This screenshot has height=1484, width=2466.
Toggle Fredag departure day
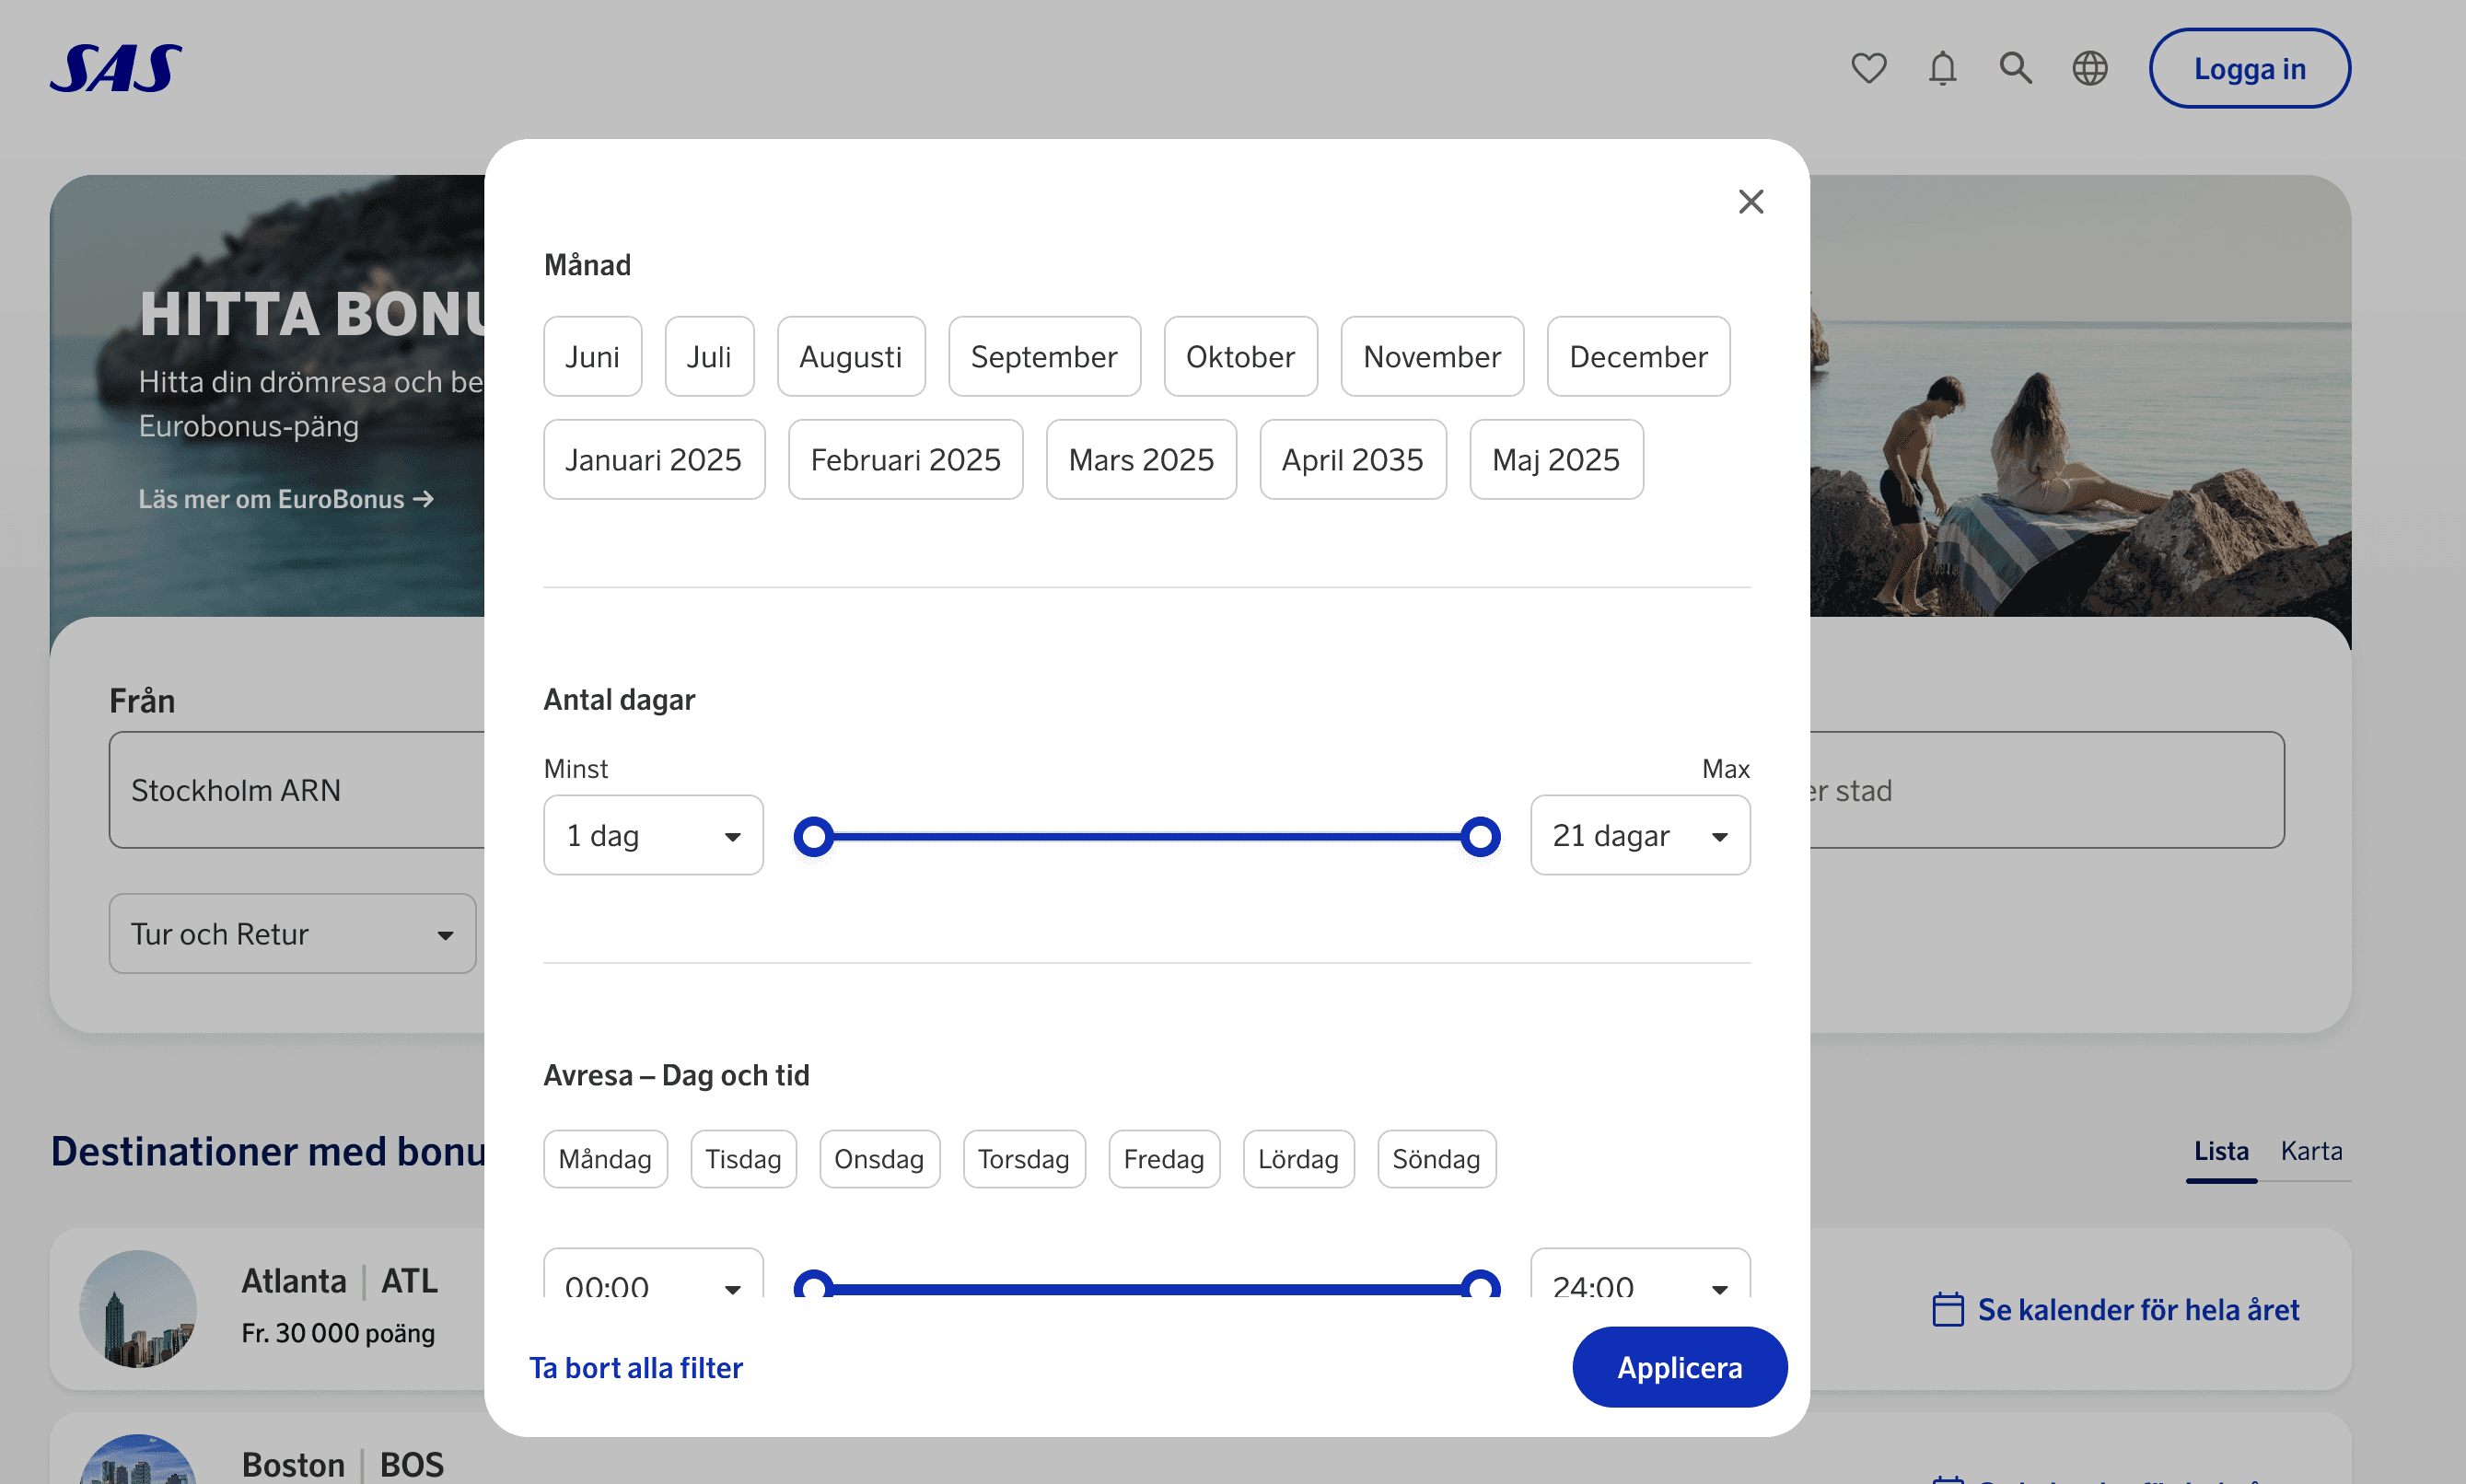pyautogui.click(x=1163, y=1159)
